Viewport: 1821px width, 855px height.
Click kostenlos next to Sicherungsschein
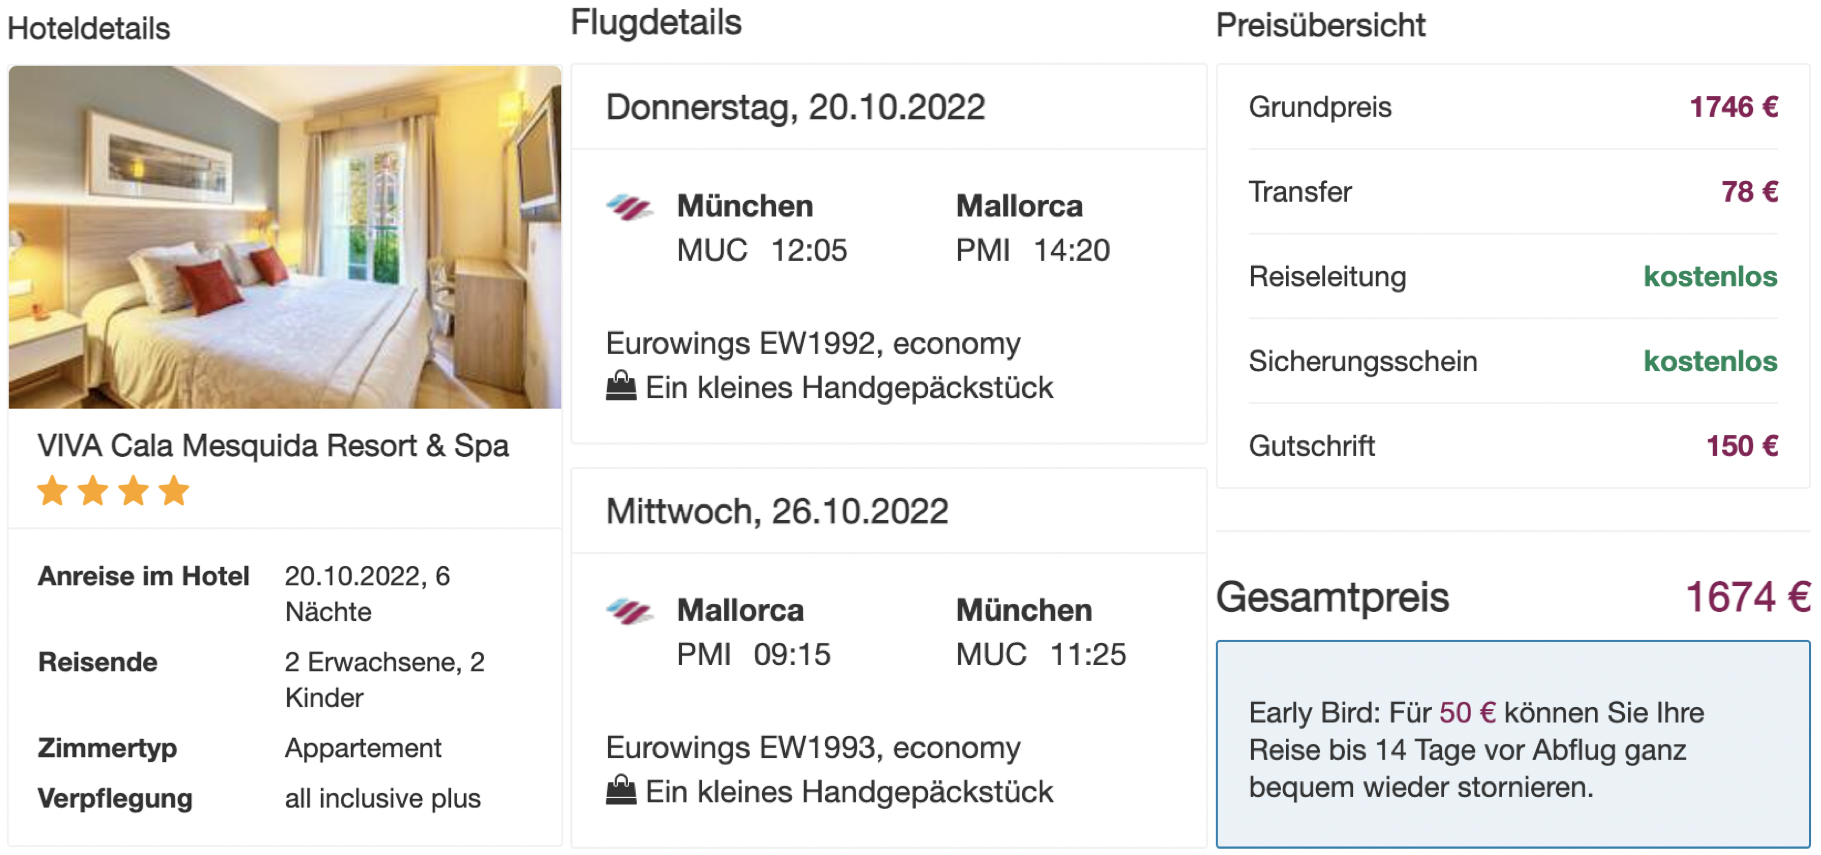[1710, 361]
